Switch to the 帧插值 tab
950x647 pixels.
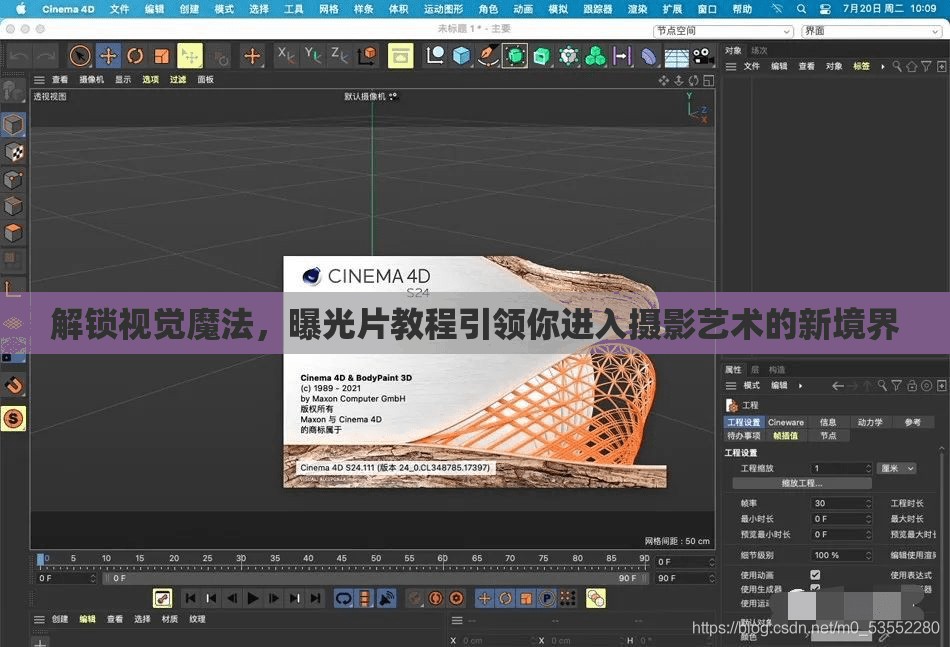(786, 436)
